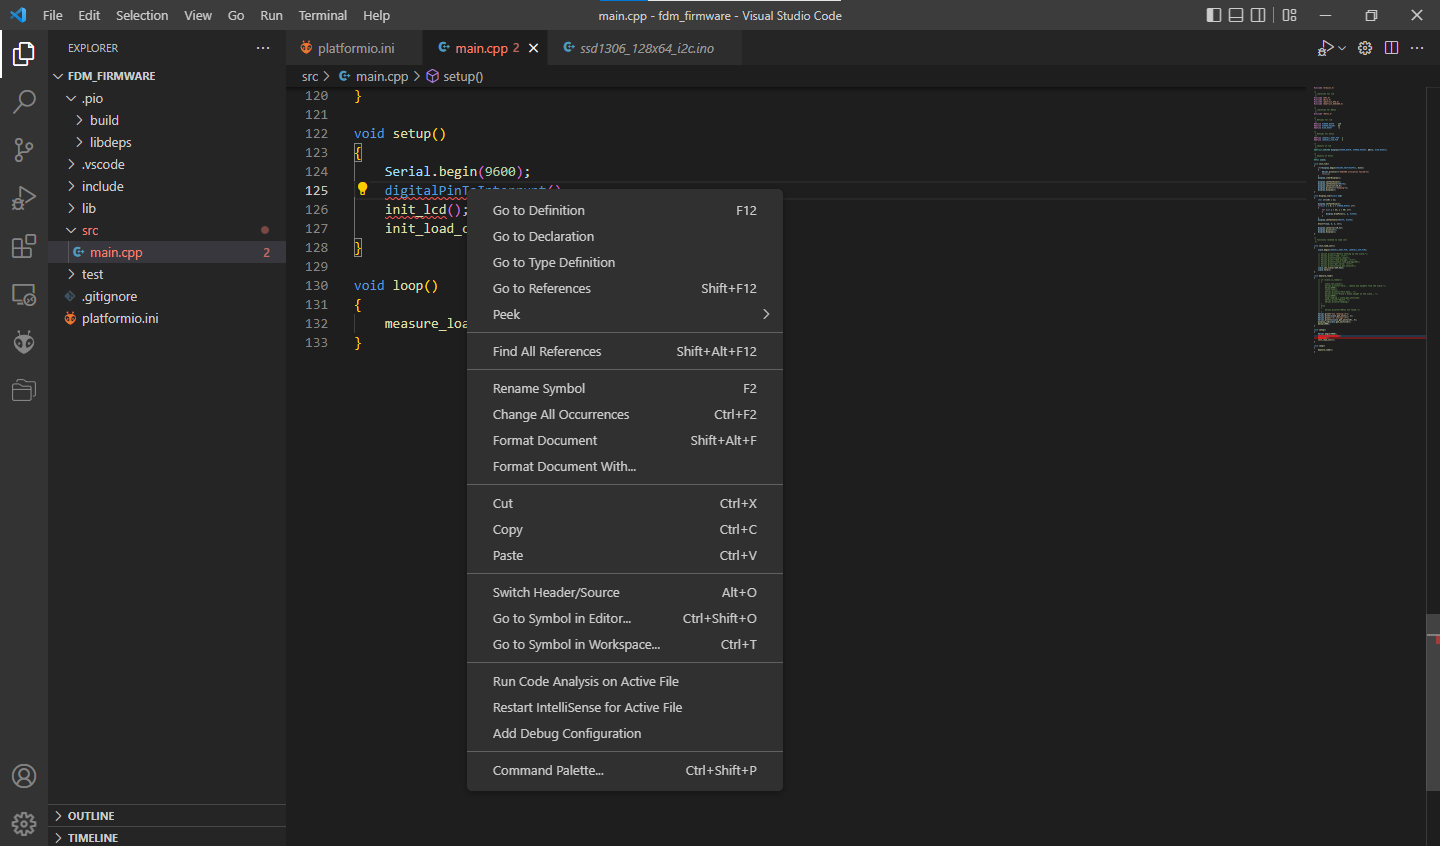1440x846 pixels.
Task: Expand the .vscode folder
Action: pos(167,164)
